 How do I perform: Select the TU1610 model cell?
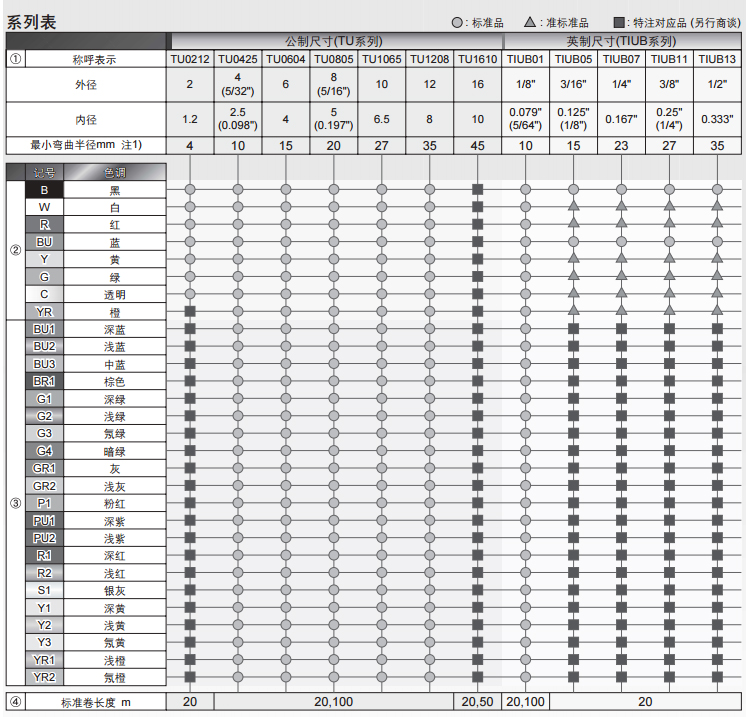coord(477,59)
